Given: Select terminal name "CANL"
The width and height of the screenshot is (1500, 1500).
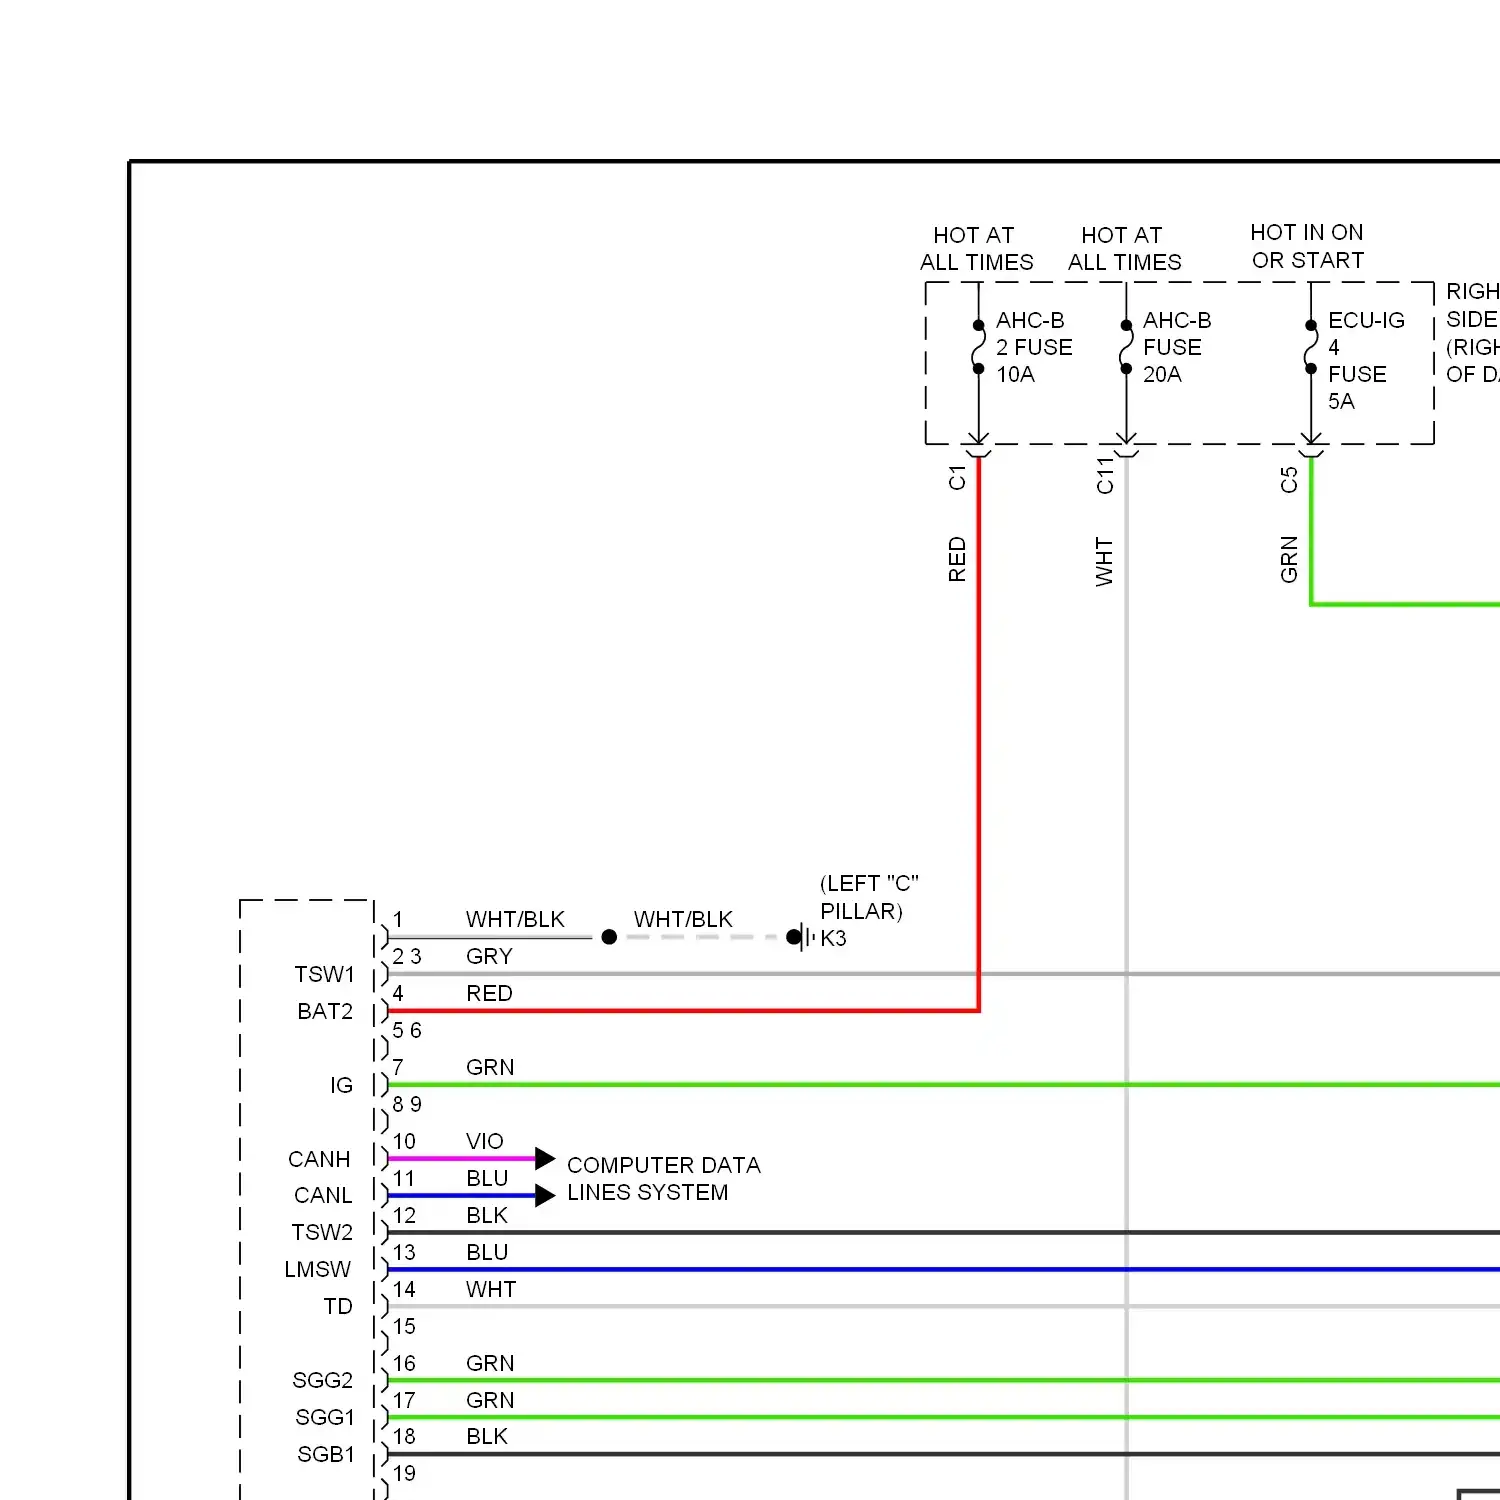Looking at the screenshot, I should [323, 1195].
